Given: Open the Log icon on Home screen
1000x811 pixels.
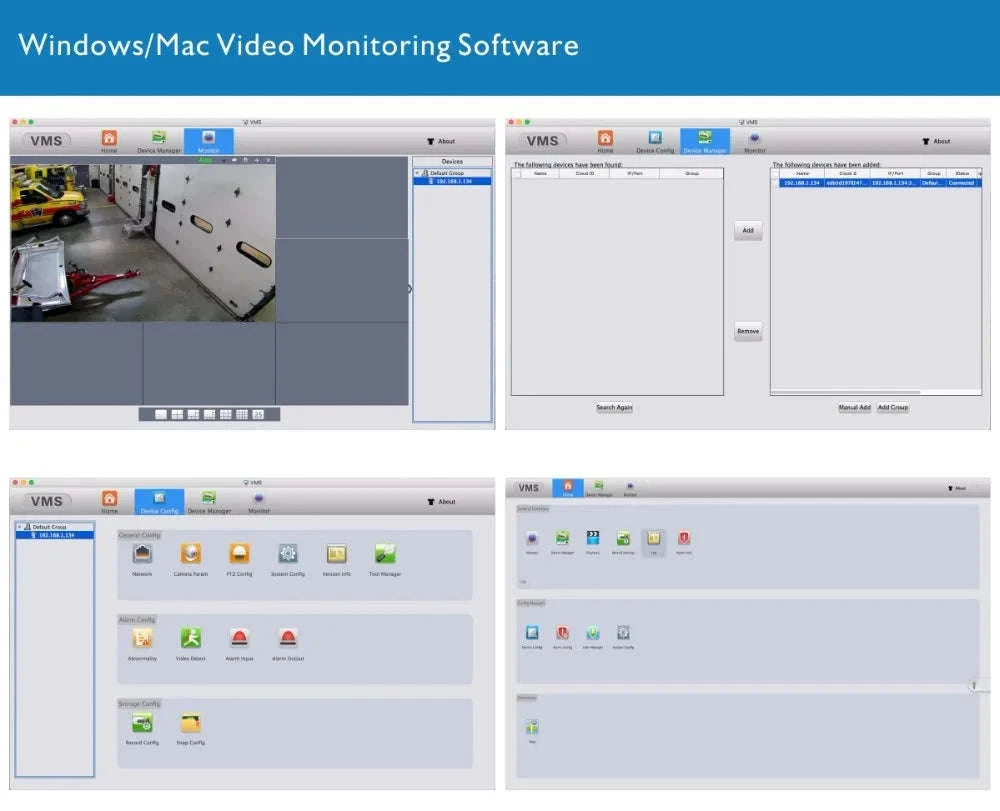Looking at the screenshot, I should (652, 538).
